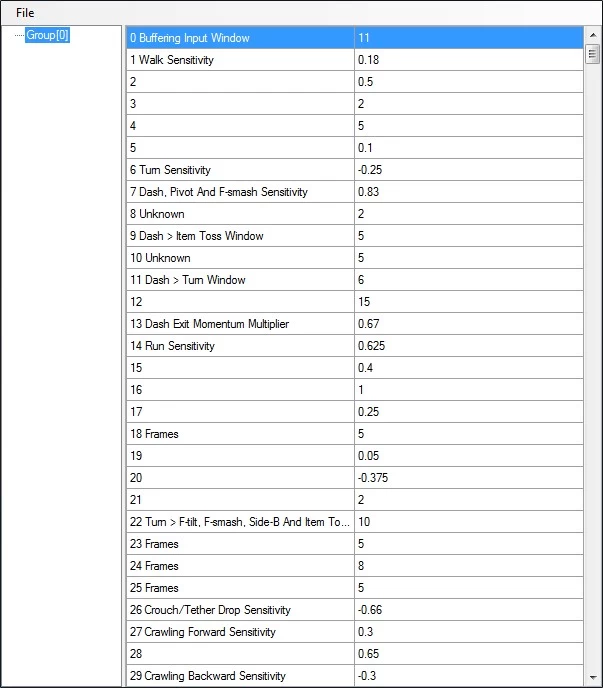Select Dash, Pivot And F-smash Sensitivity row
Image resolution: width=603 pixels, height=688 pixels.
pos(240,192)
